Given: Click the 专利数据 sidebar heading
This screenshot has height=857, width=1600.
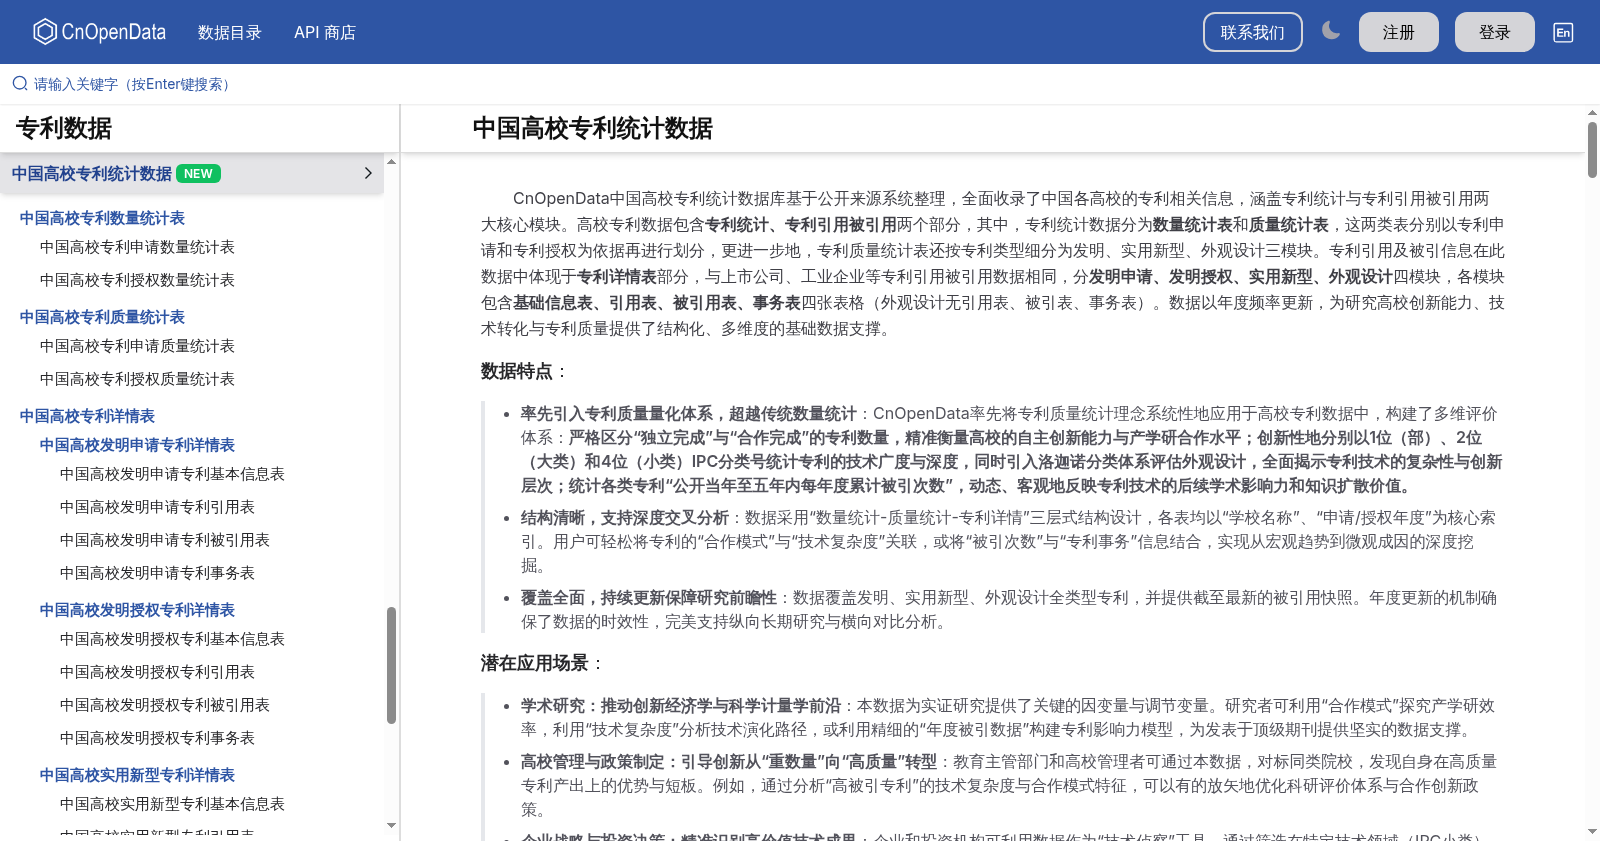Looking at the screenshot, I should tap(64, 128).
